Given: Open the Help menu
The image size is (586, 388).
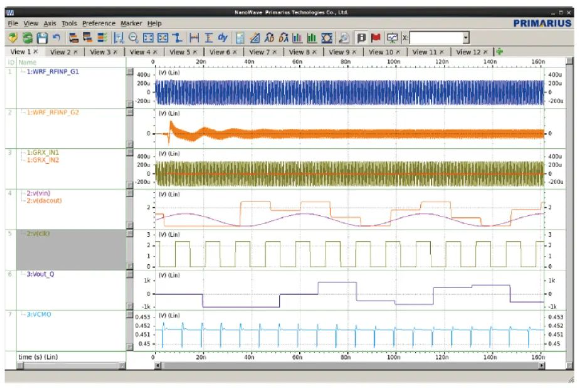Looking at the screenshot, I should pos(154,23).
